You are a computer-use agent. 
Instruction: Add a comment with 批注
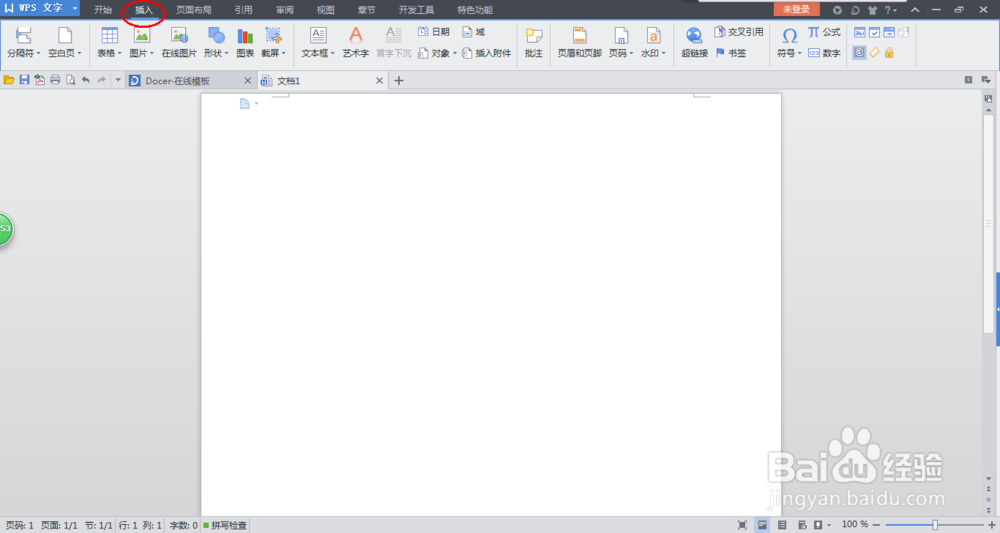coord(534,43)
